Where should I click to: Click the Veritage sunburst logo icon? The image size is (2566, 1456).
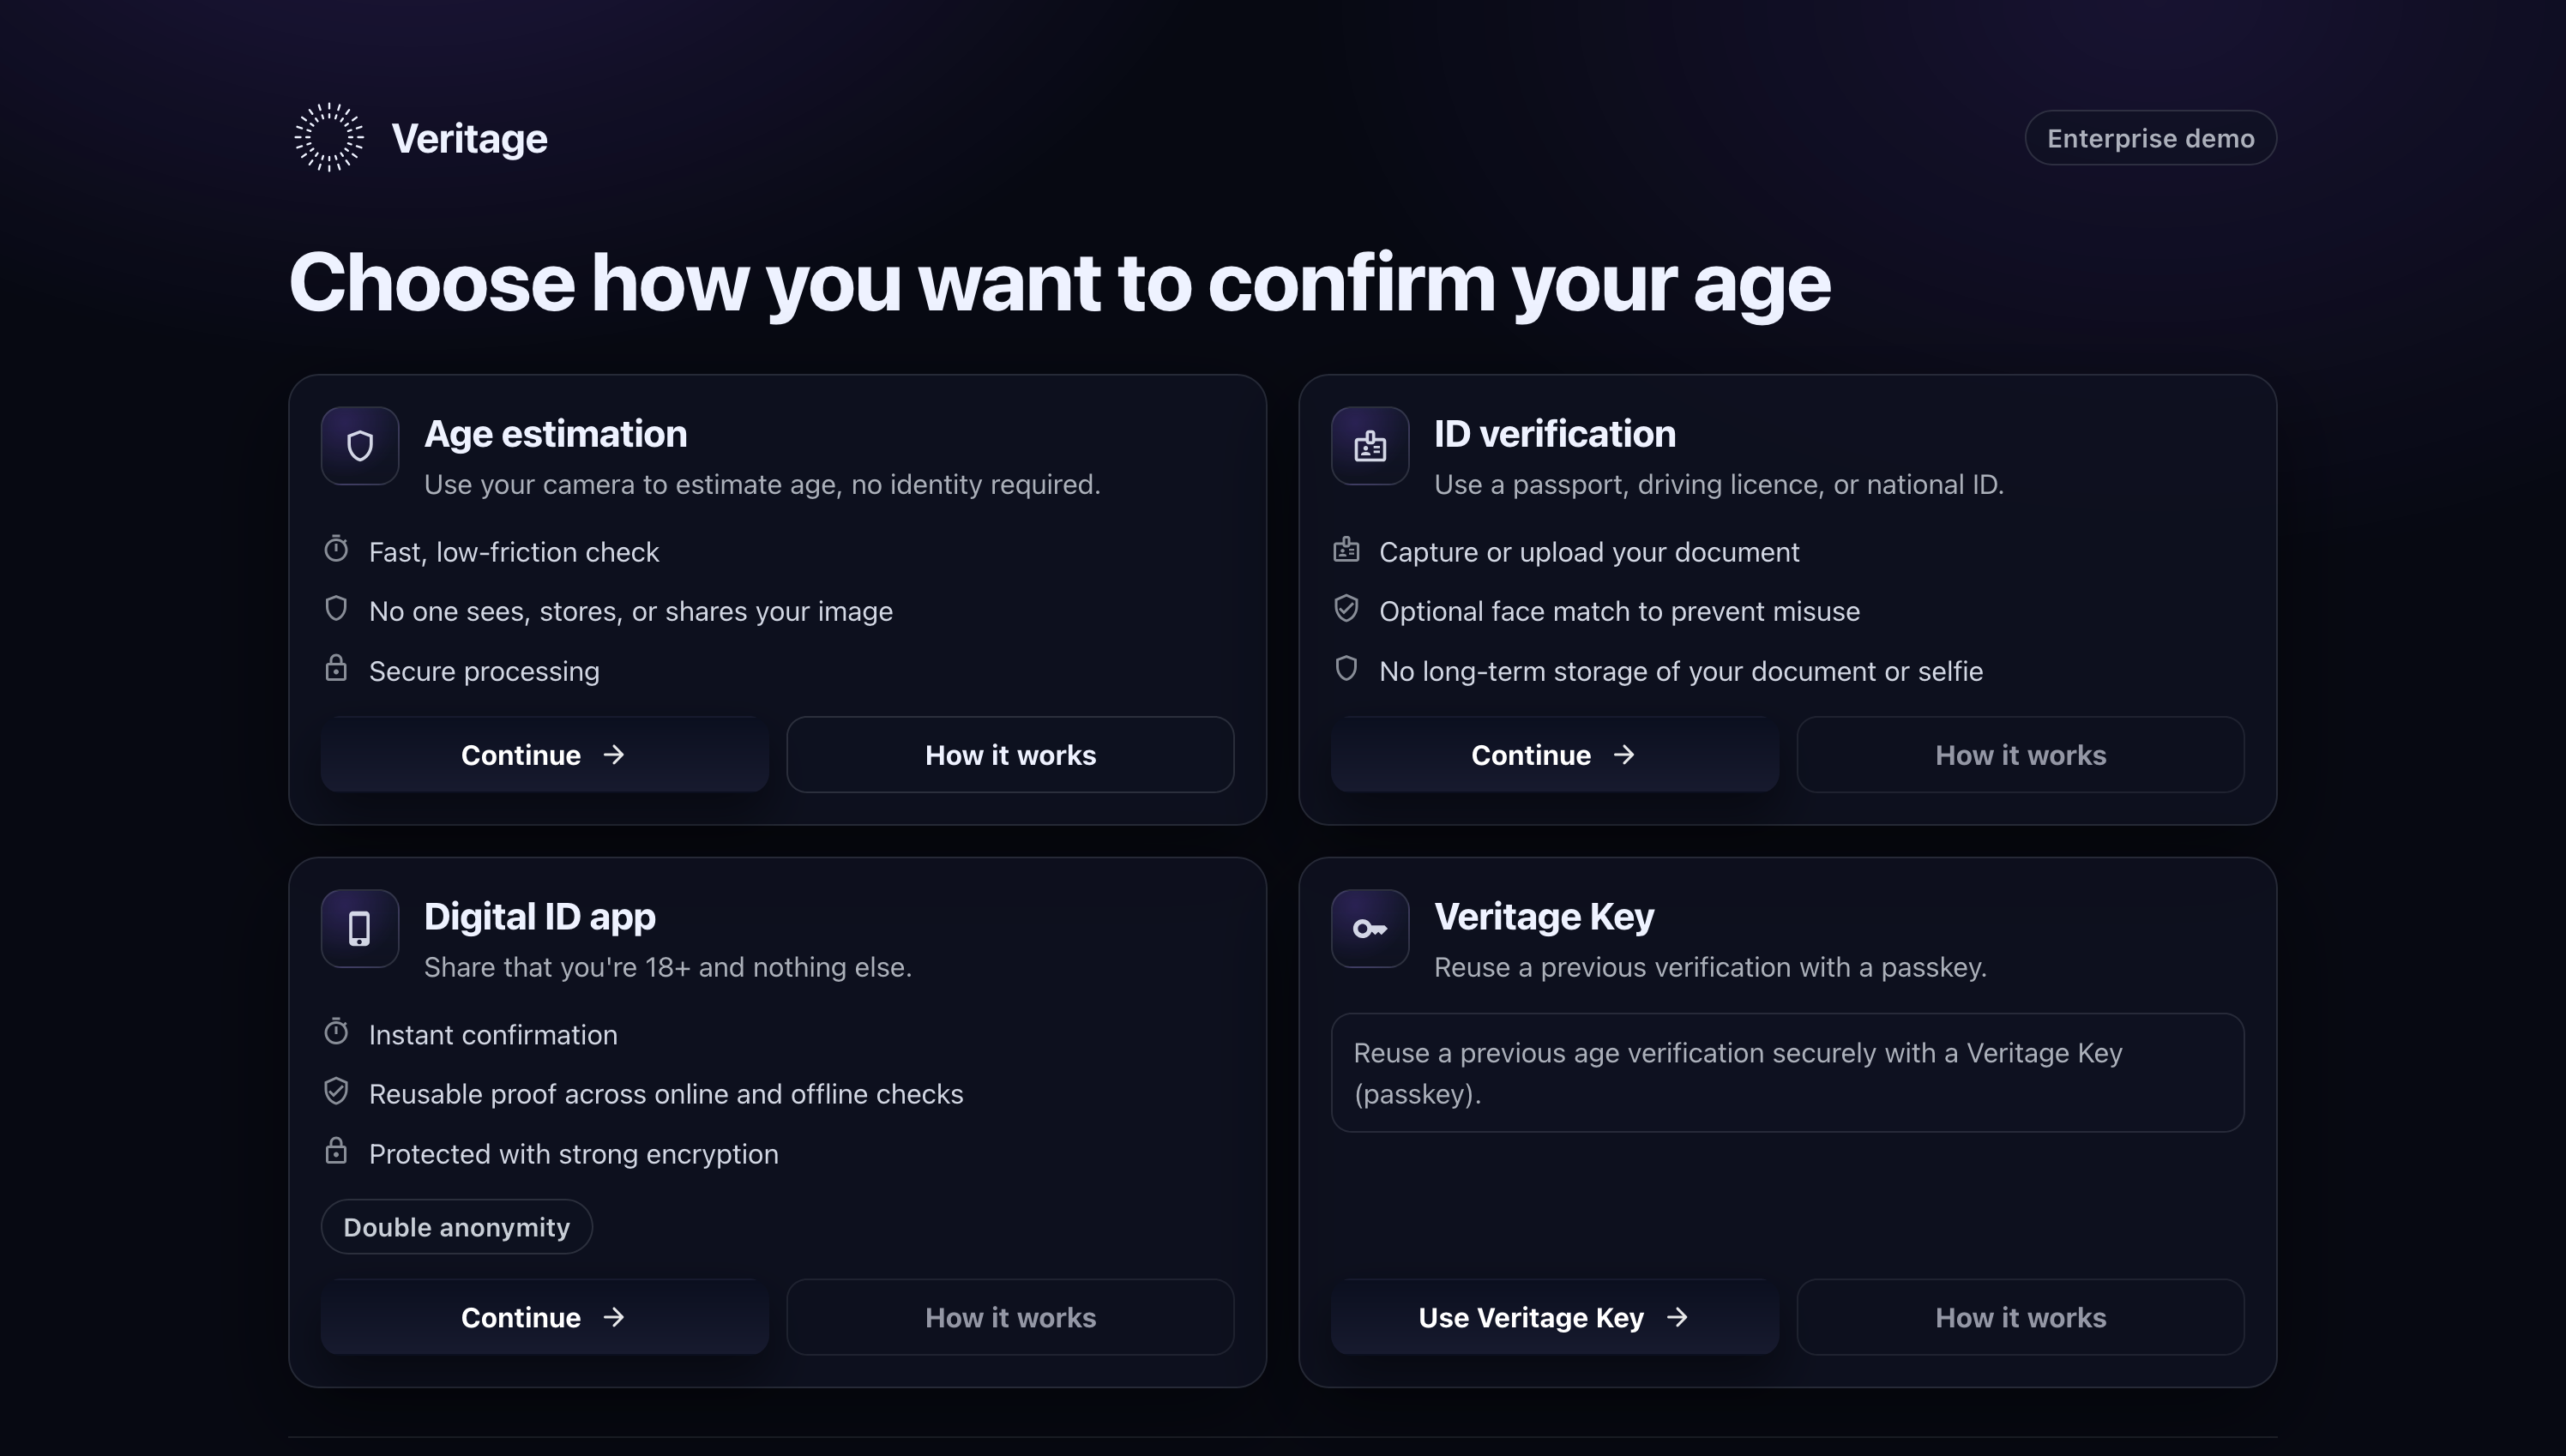329,138
